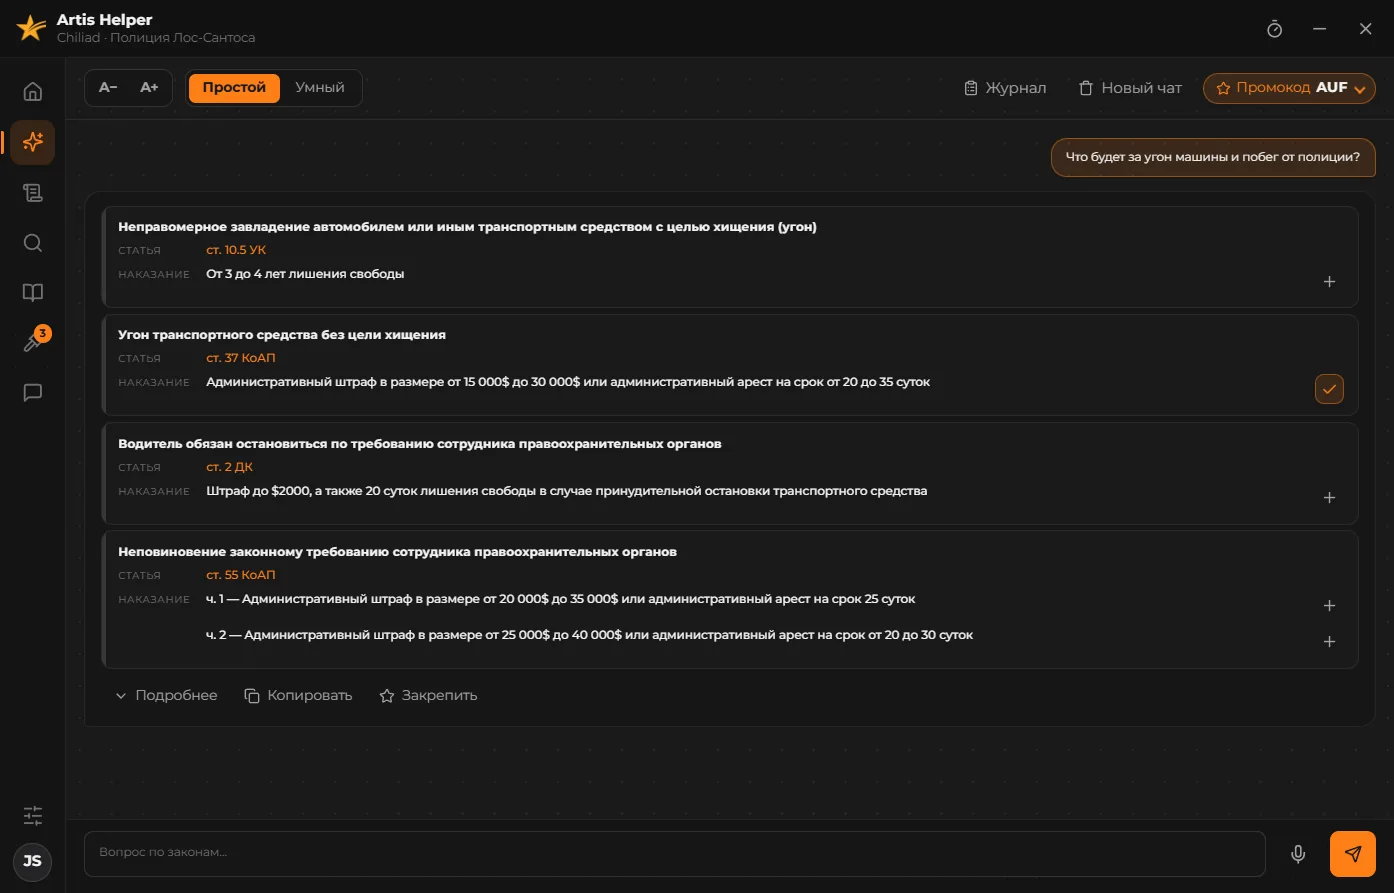Click the heading Неправомерное завладение автомобилем
Viewport: 1394px width, 893px height.
click(467, 227)
